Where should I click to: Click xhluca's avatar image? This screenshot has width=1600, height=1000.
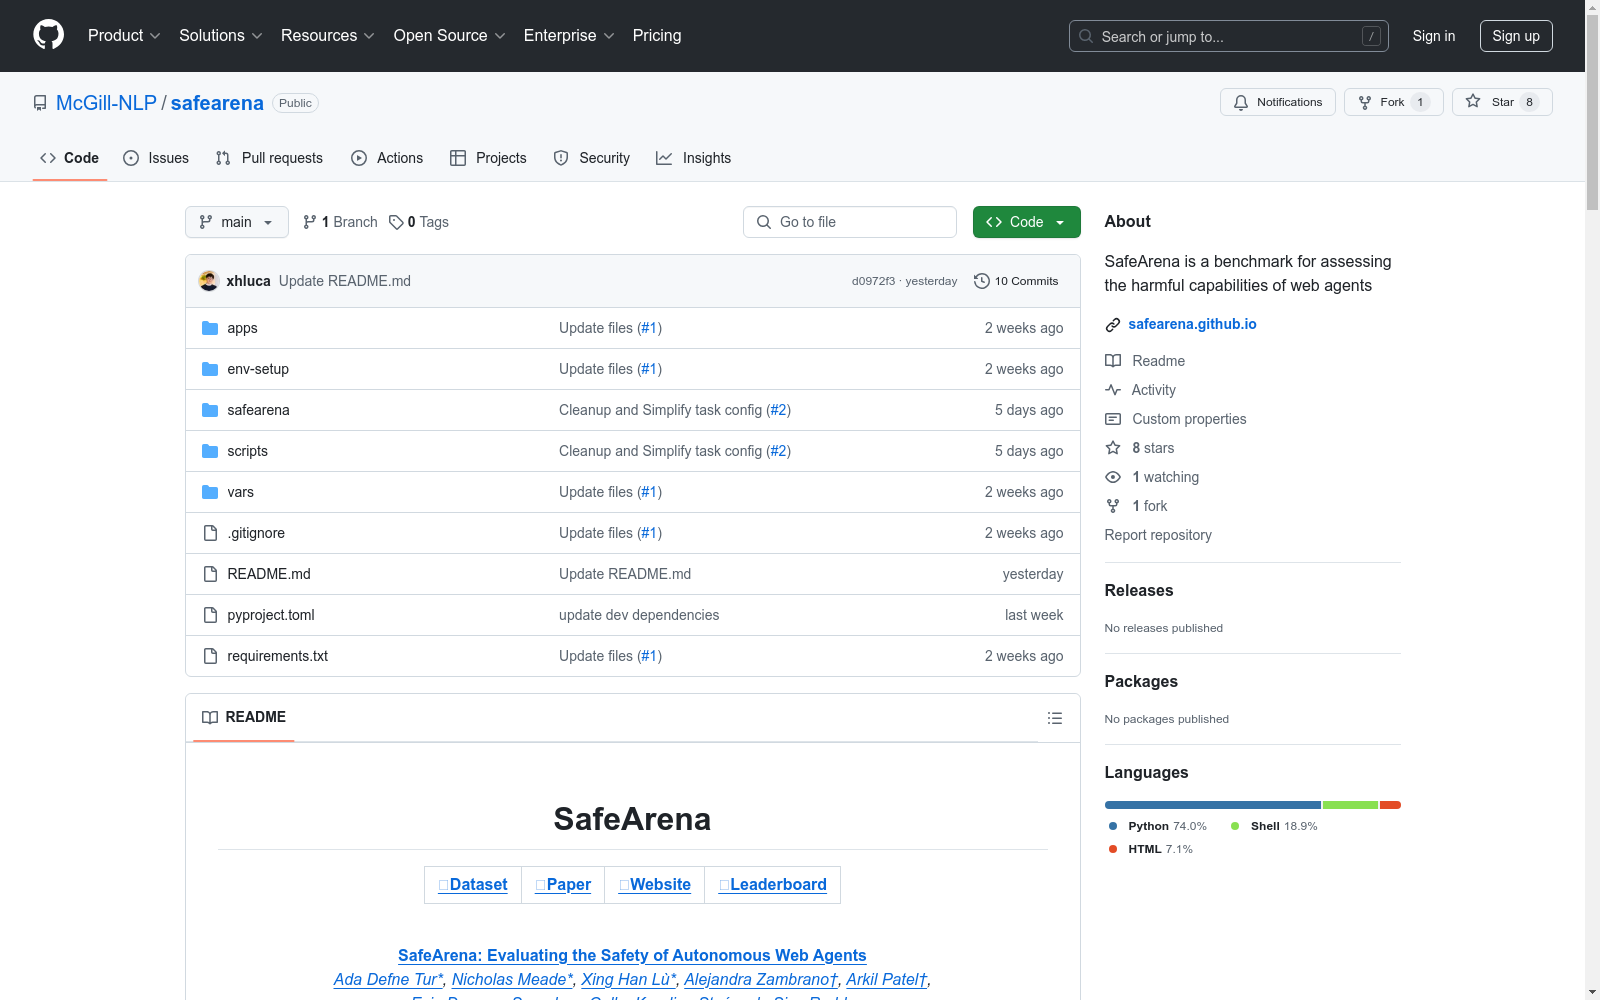[x=209, y=281]
